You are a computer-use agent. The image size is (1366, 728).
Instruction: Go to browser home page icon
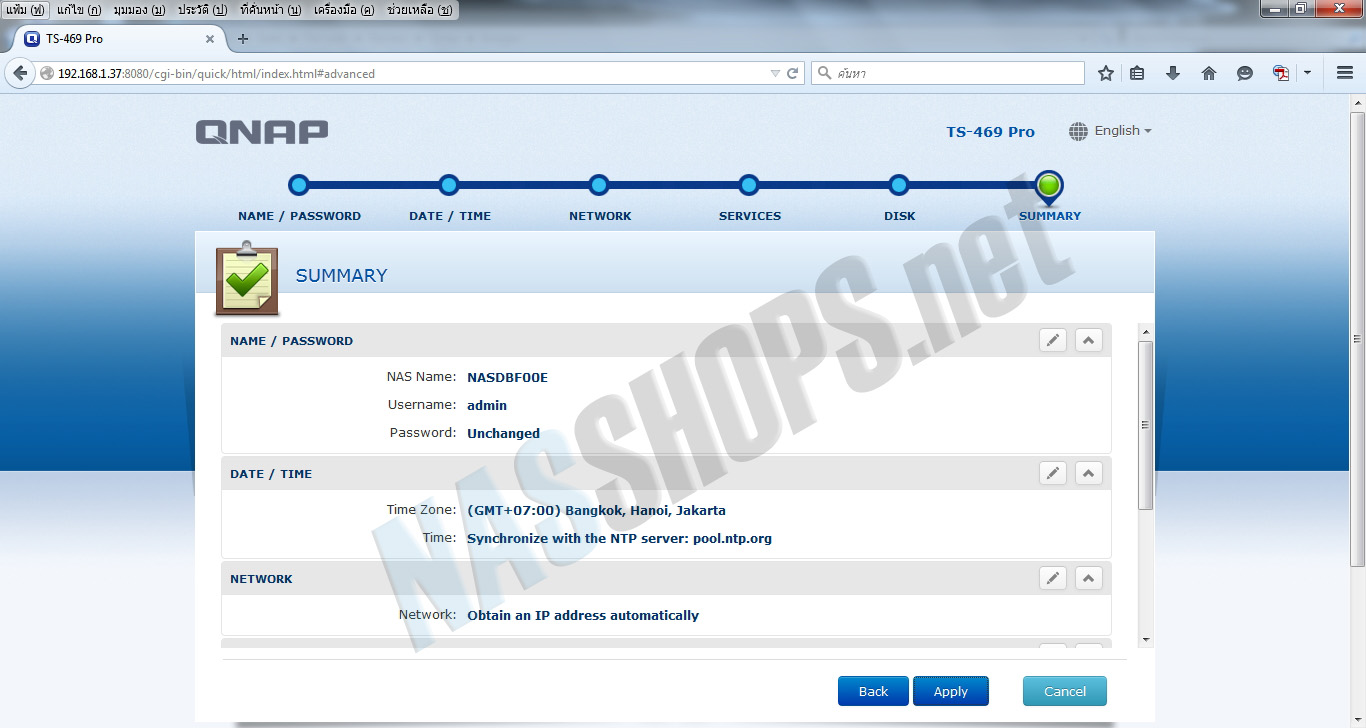tap(1209, 73)
